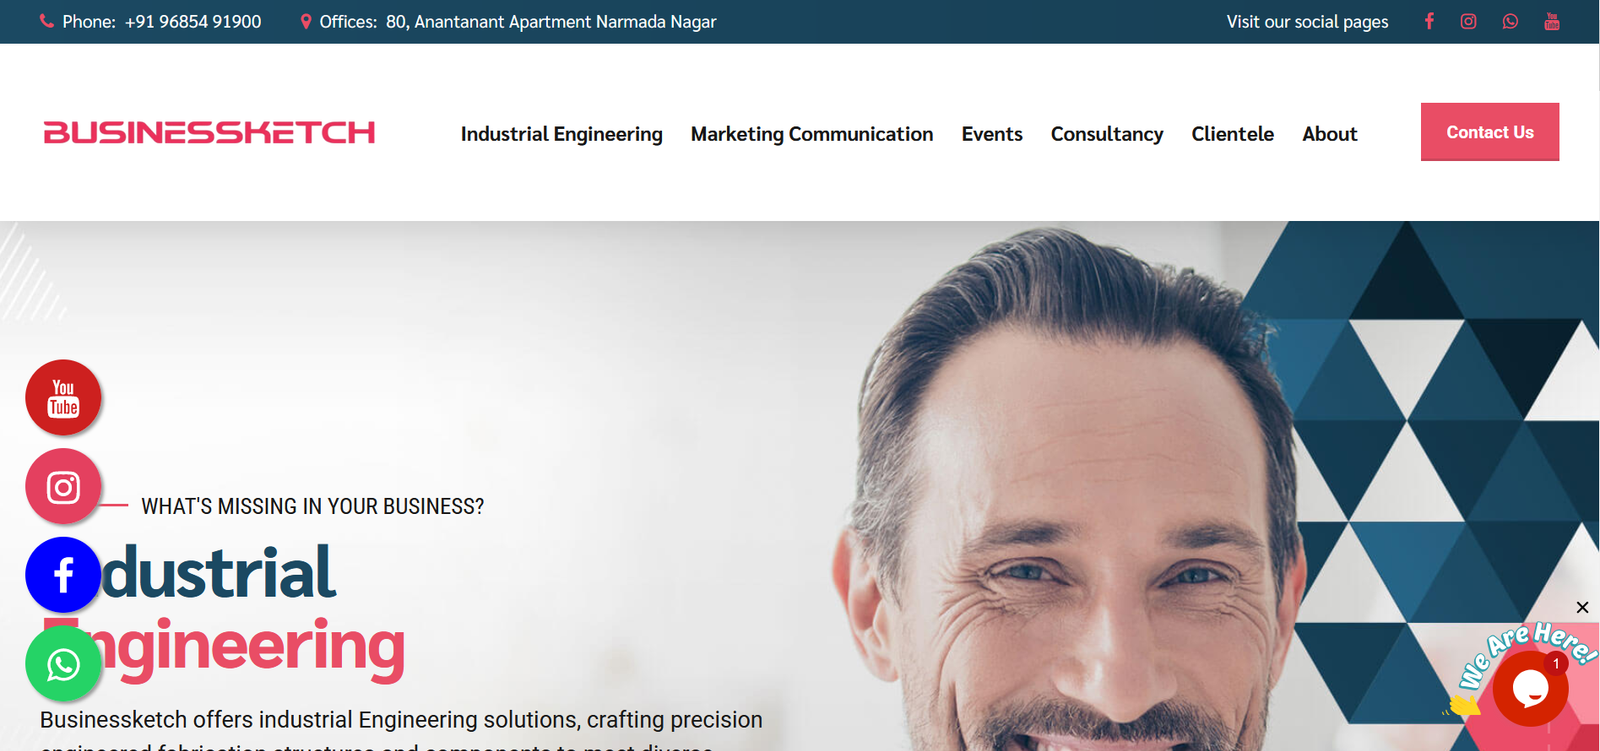Dismiss the 'We Are Here!' chat popup
This screenshot has width=1600, height=751.
pos(1582,607)
